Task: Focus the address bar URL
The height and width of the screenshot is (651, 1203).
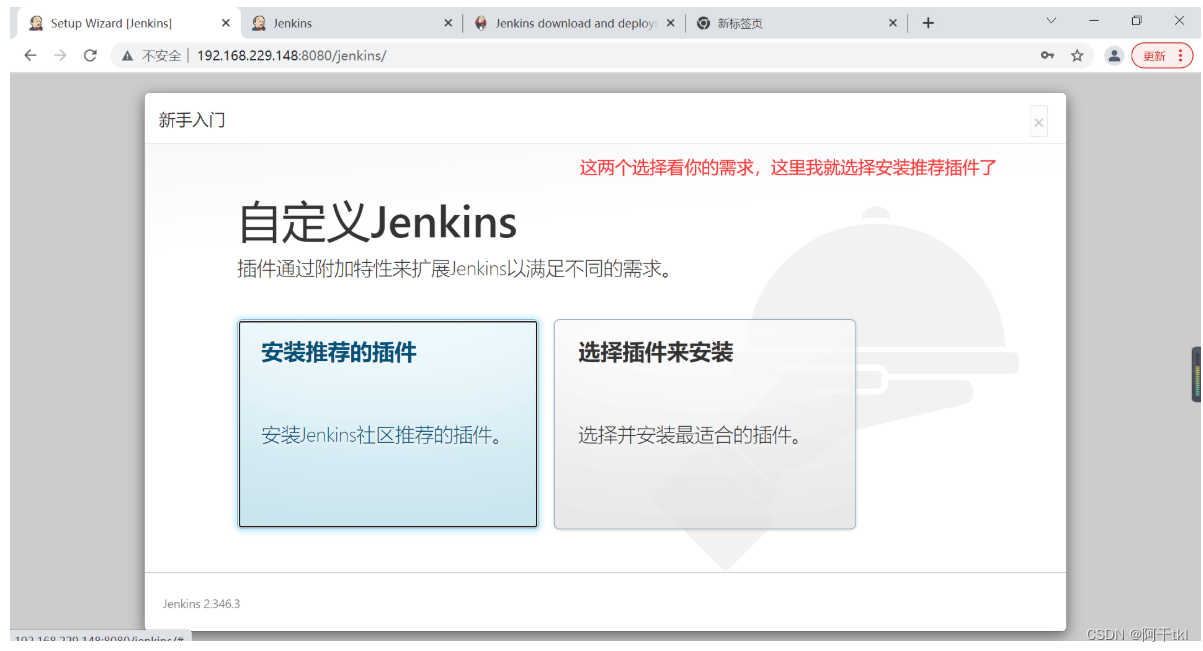Action: click(291, 56)
